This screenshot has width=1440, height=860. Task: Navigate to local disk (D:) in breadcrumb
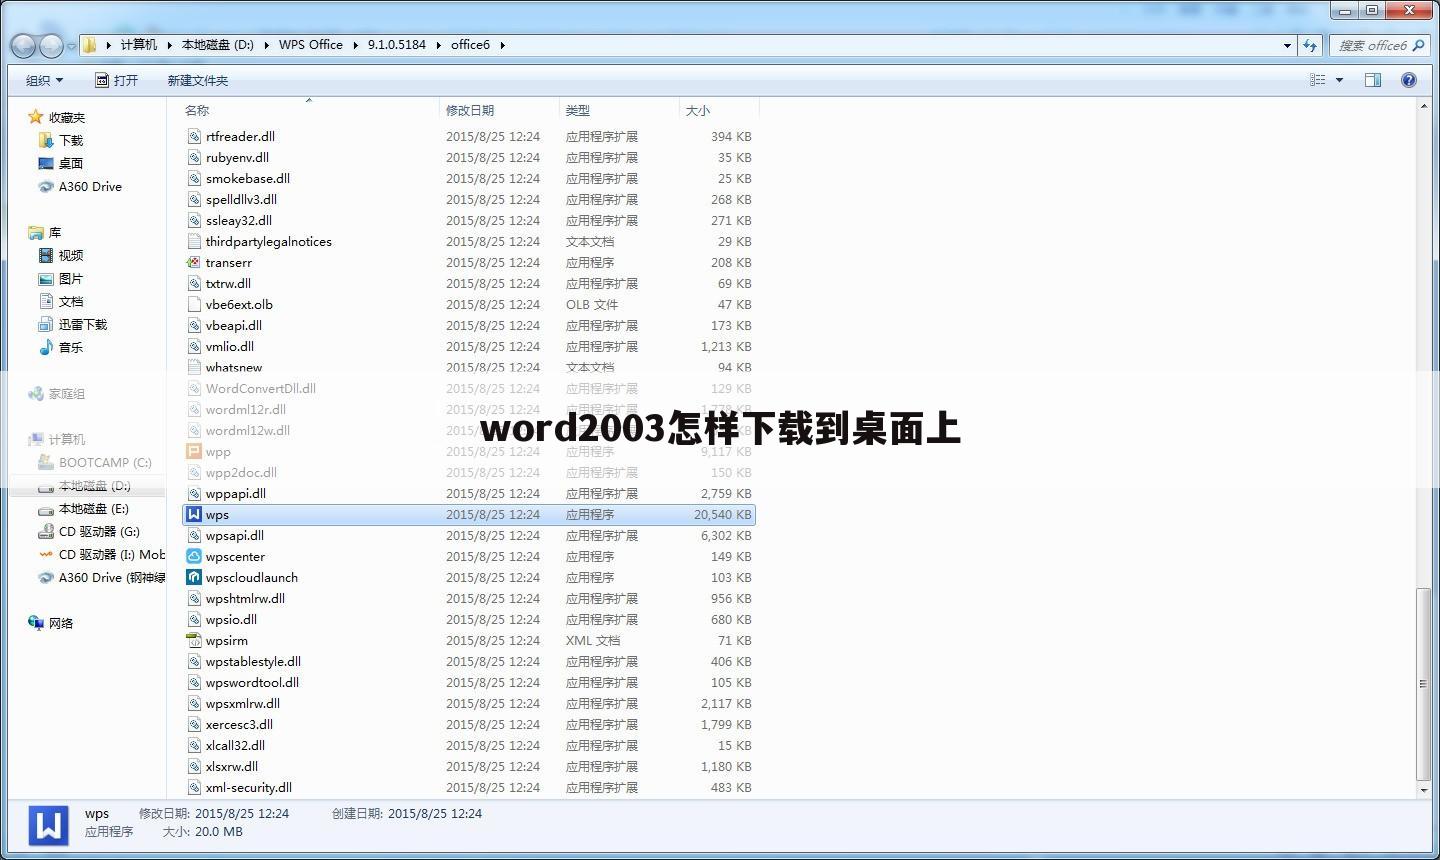click(x=217, y=45)
